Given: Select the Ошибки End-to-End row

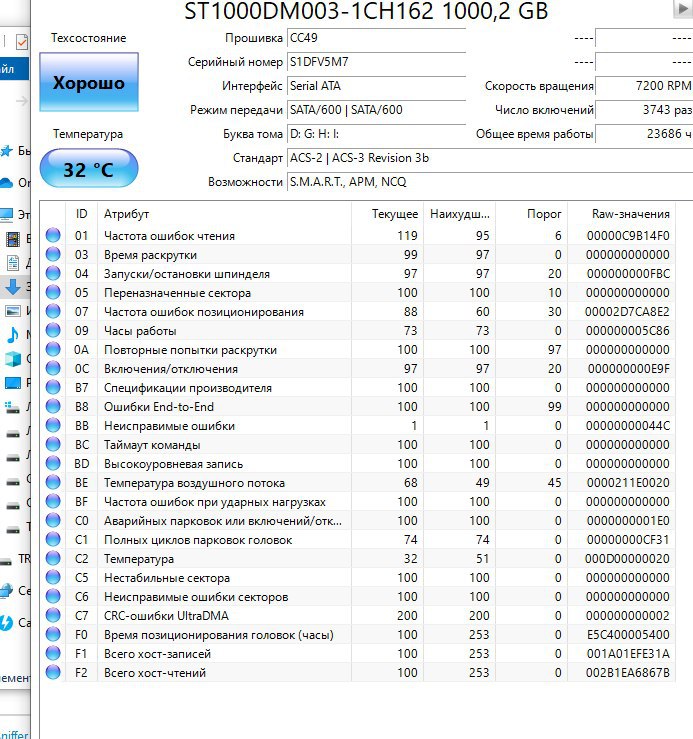Looking at the screenshot, I should (357, 406).
